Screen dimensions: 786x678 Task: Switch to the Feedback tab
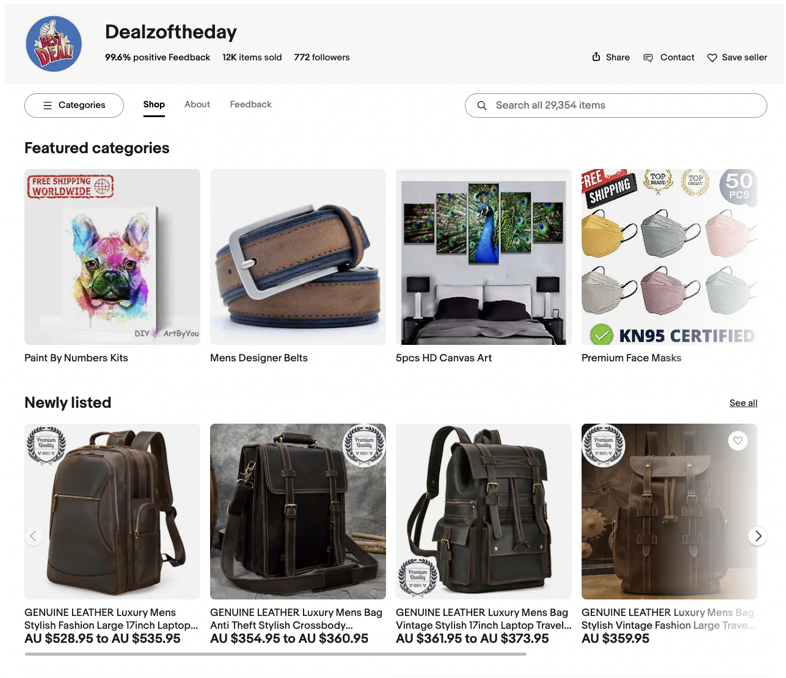coord(251,104)
